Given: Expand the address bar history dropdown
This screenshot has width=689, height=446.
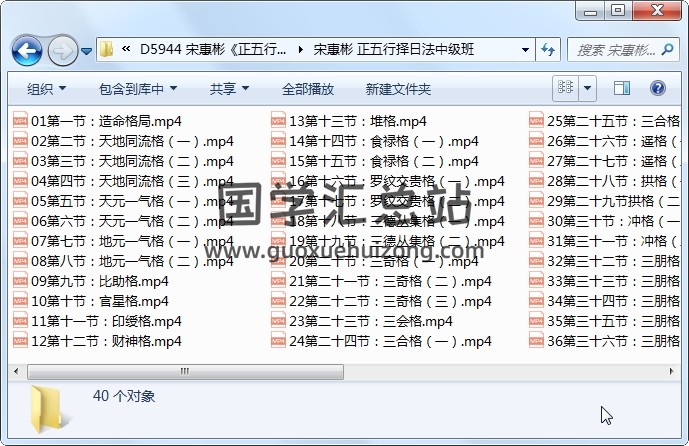Looking at the screenshot, I should coord(525,50).
